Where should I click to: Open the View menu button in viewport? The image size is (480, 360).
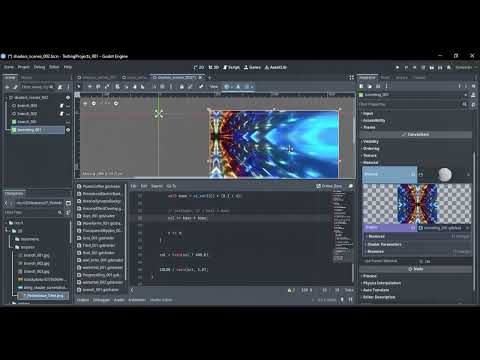point(214,87)
